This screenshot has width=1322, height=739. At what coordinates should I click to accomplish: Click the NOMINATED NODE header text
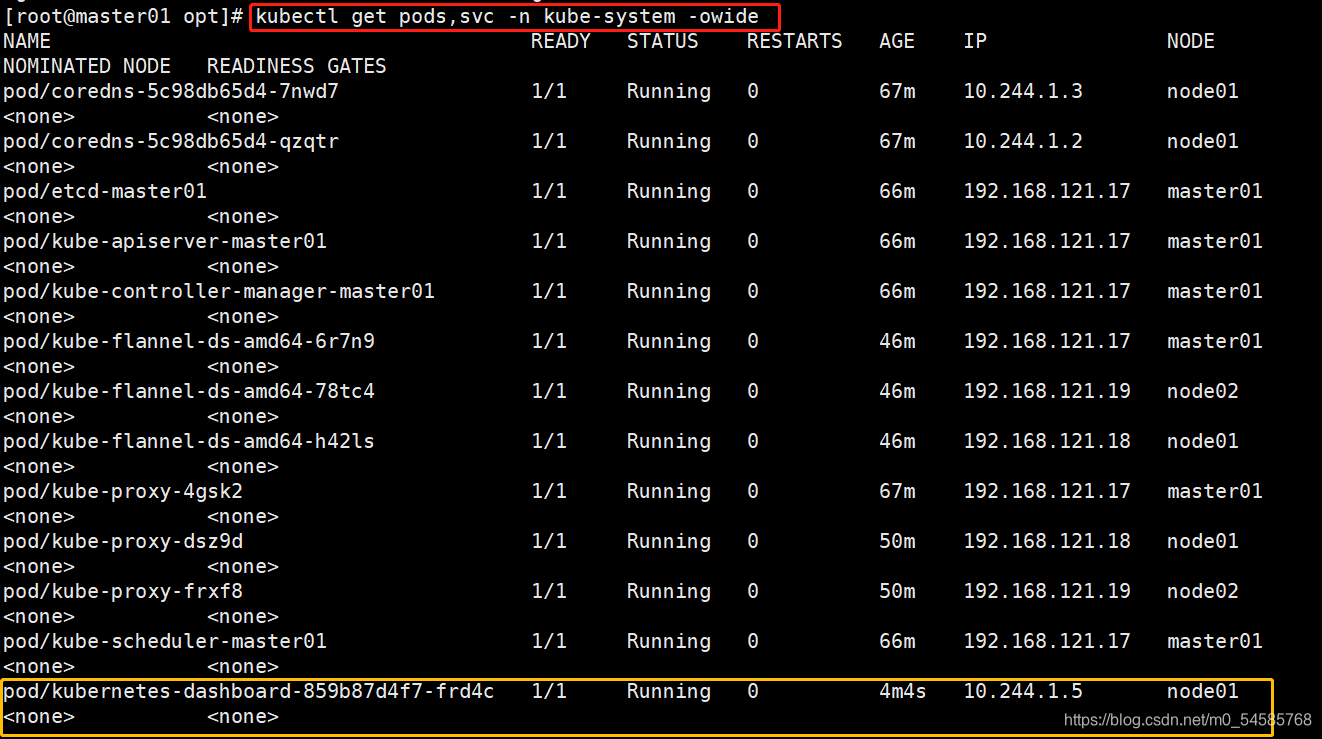coord(87,66)
